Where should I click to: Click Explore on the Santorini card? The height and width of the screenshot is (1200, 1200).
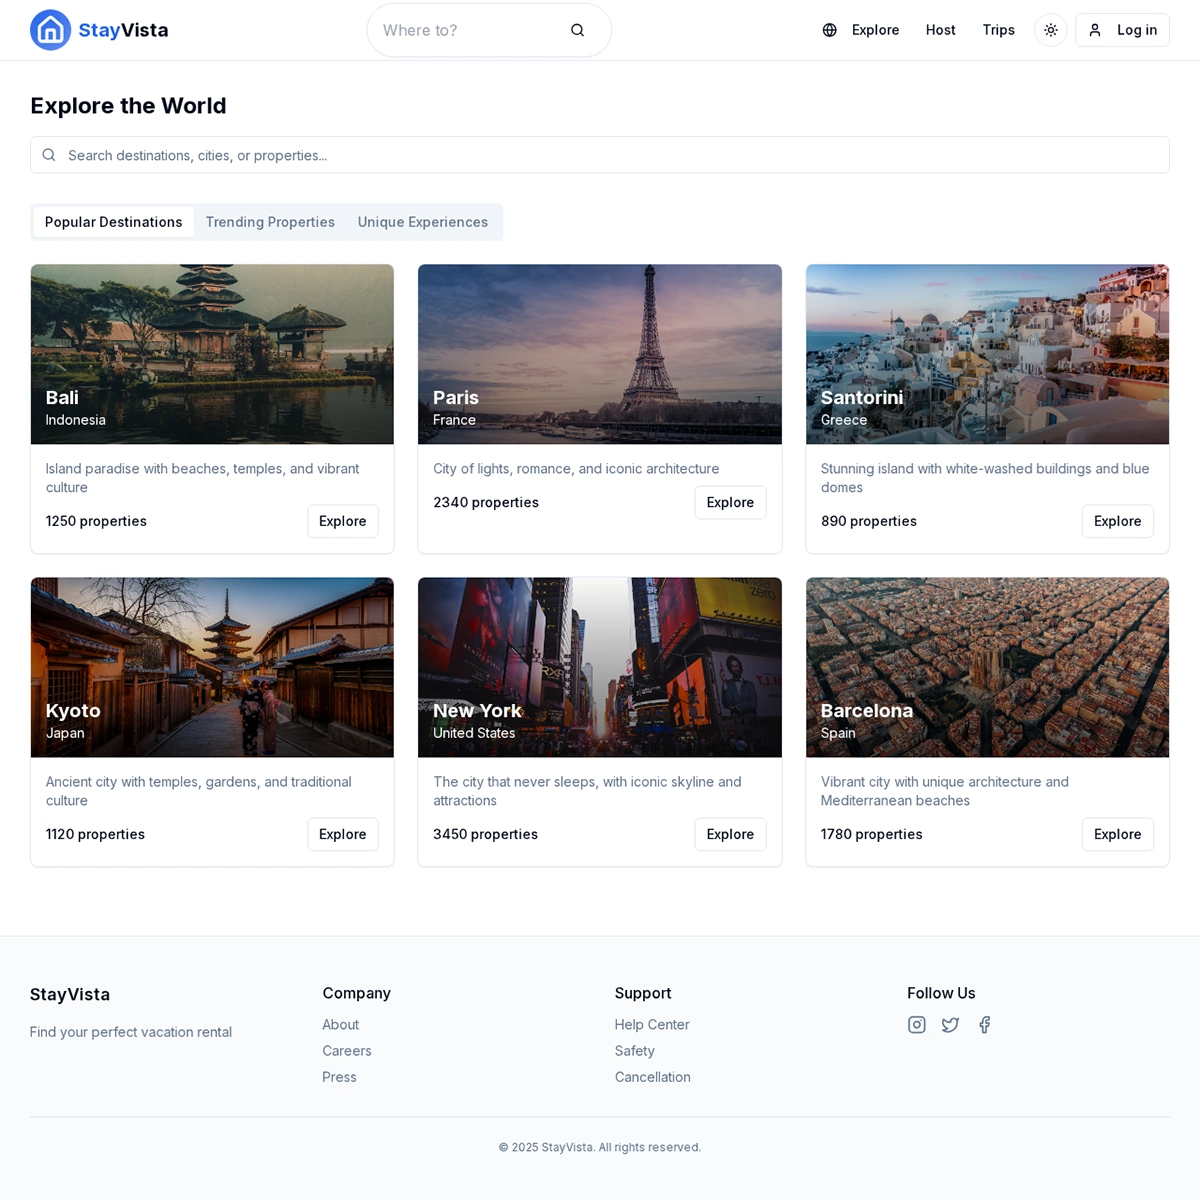pyautogui.click(x=1118, y=521)
